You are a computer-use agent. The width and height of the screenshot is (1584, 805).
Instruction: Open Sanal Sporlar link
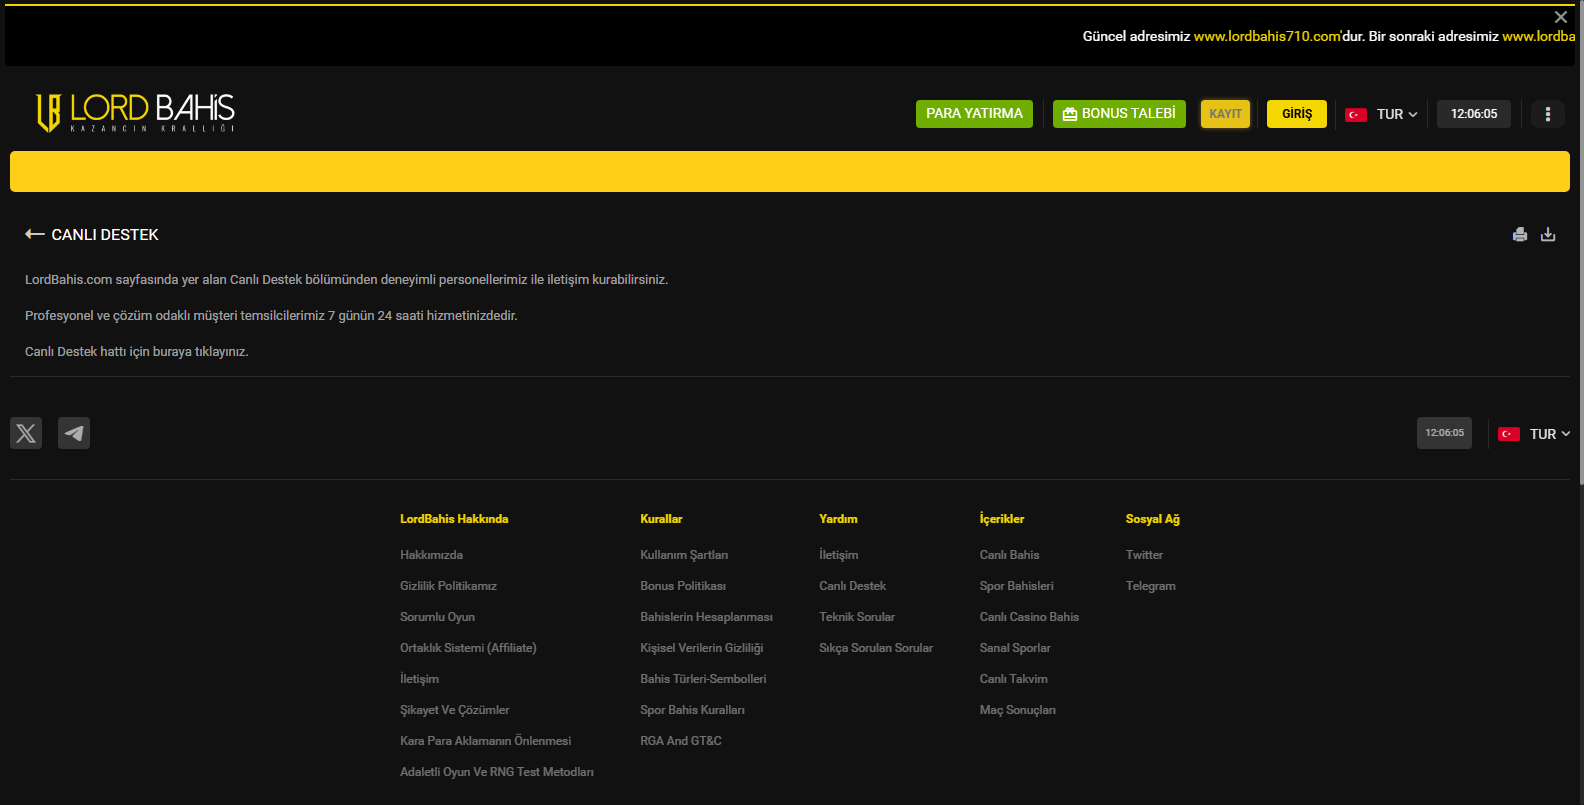(1015, 648)
